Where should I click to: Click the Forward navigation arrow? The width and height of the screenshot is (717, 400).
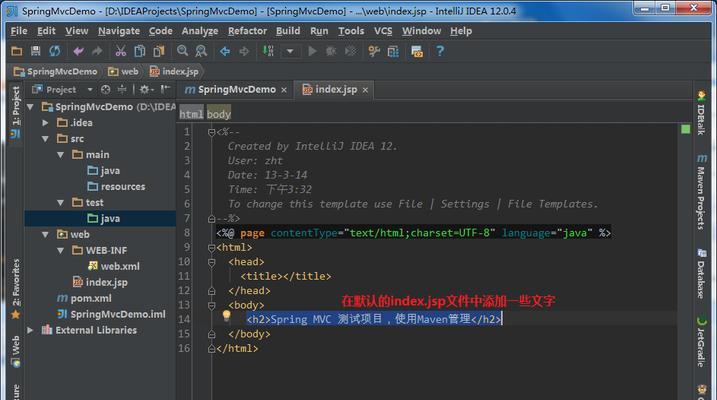pyautogui.click(x=244, y=51)
